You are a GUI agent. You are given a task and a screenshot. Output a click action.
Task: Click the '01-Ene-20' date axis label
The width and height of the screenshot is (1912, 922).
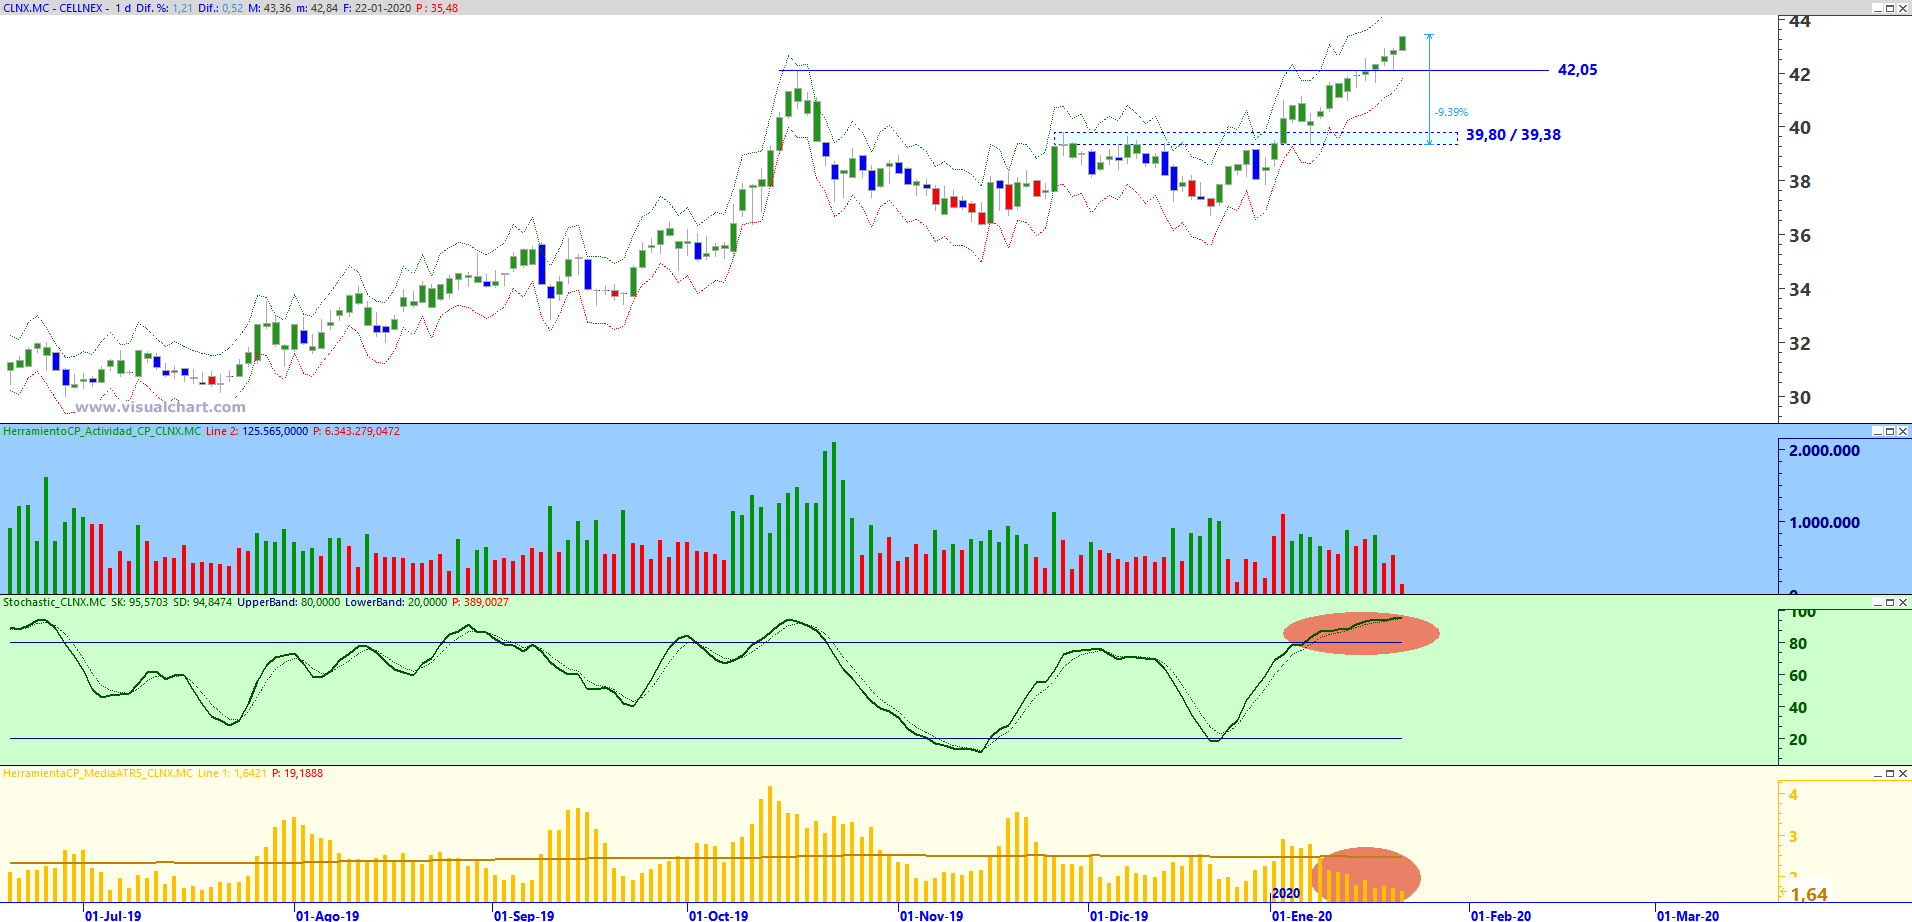(1302, 915)
